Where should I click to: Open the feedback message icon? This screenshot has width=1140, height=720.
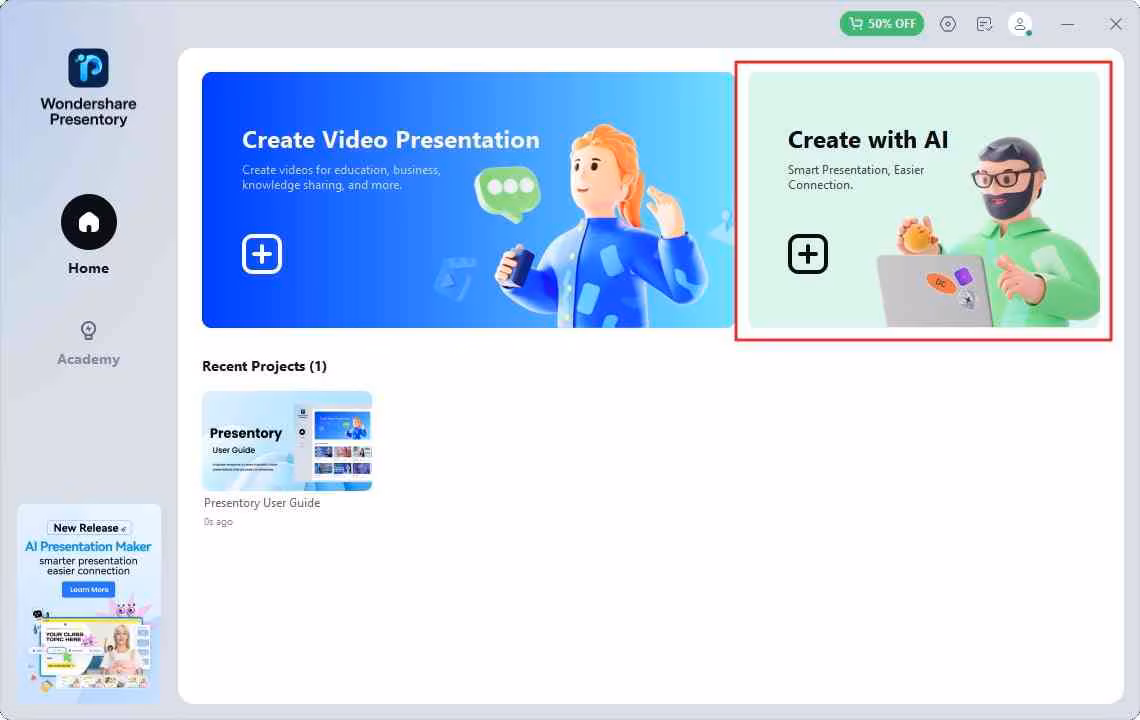pos(984,24)
